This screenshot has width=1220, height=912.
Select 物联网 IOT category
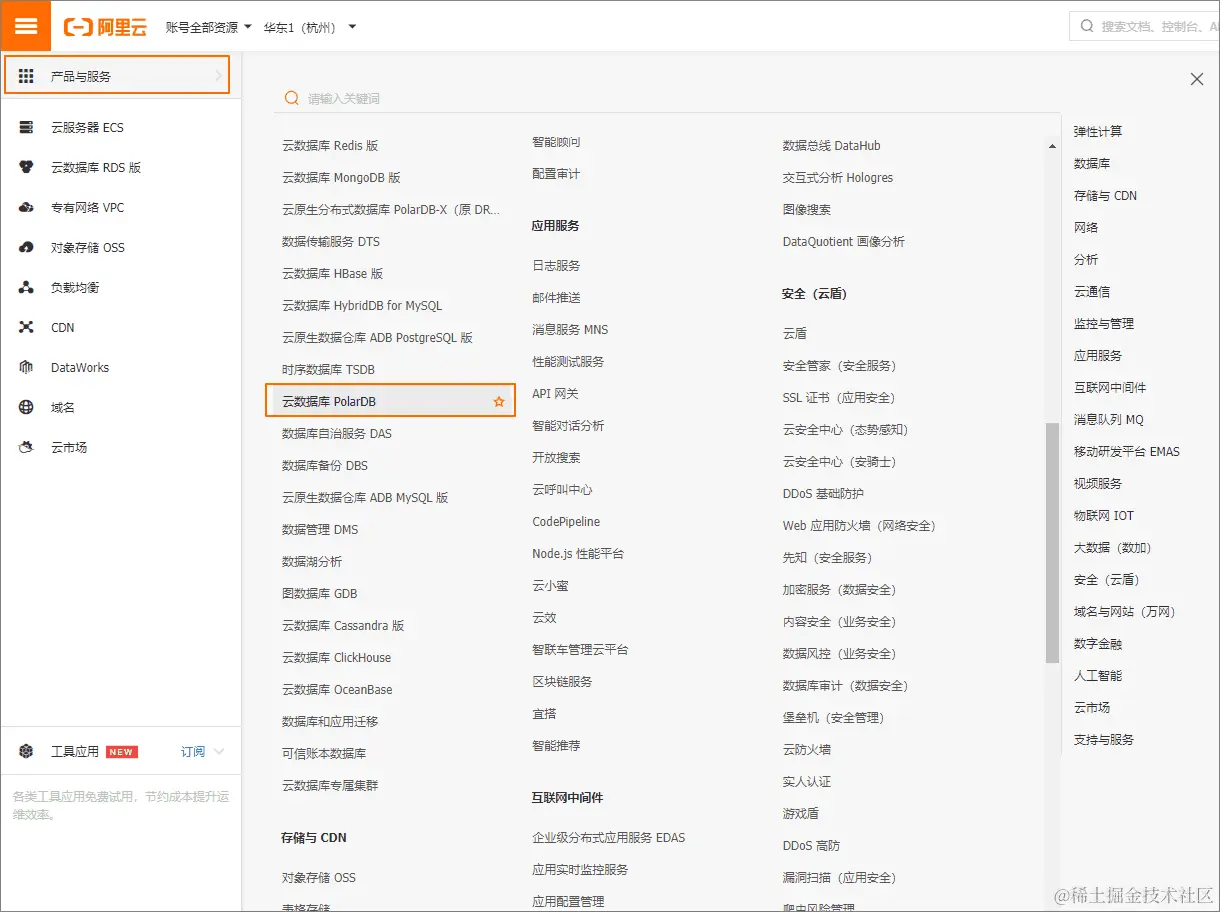1104,515
